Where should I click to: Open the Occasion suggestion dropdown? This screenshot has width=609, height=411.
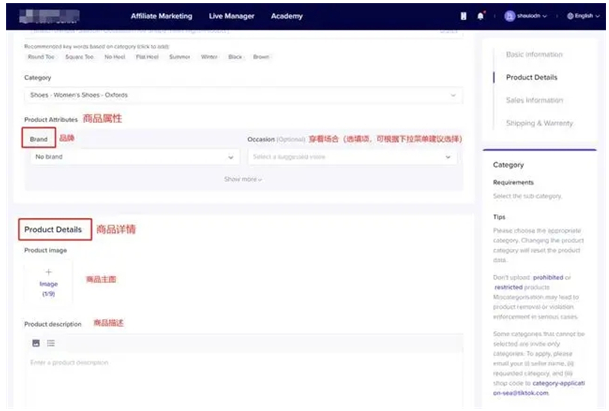point(352,157)
